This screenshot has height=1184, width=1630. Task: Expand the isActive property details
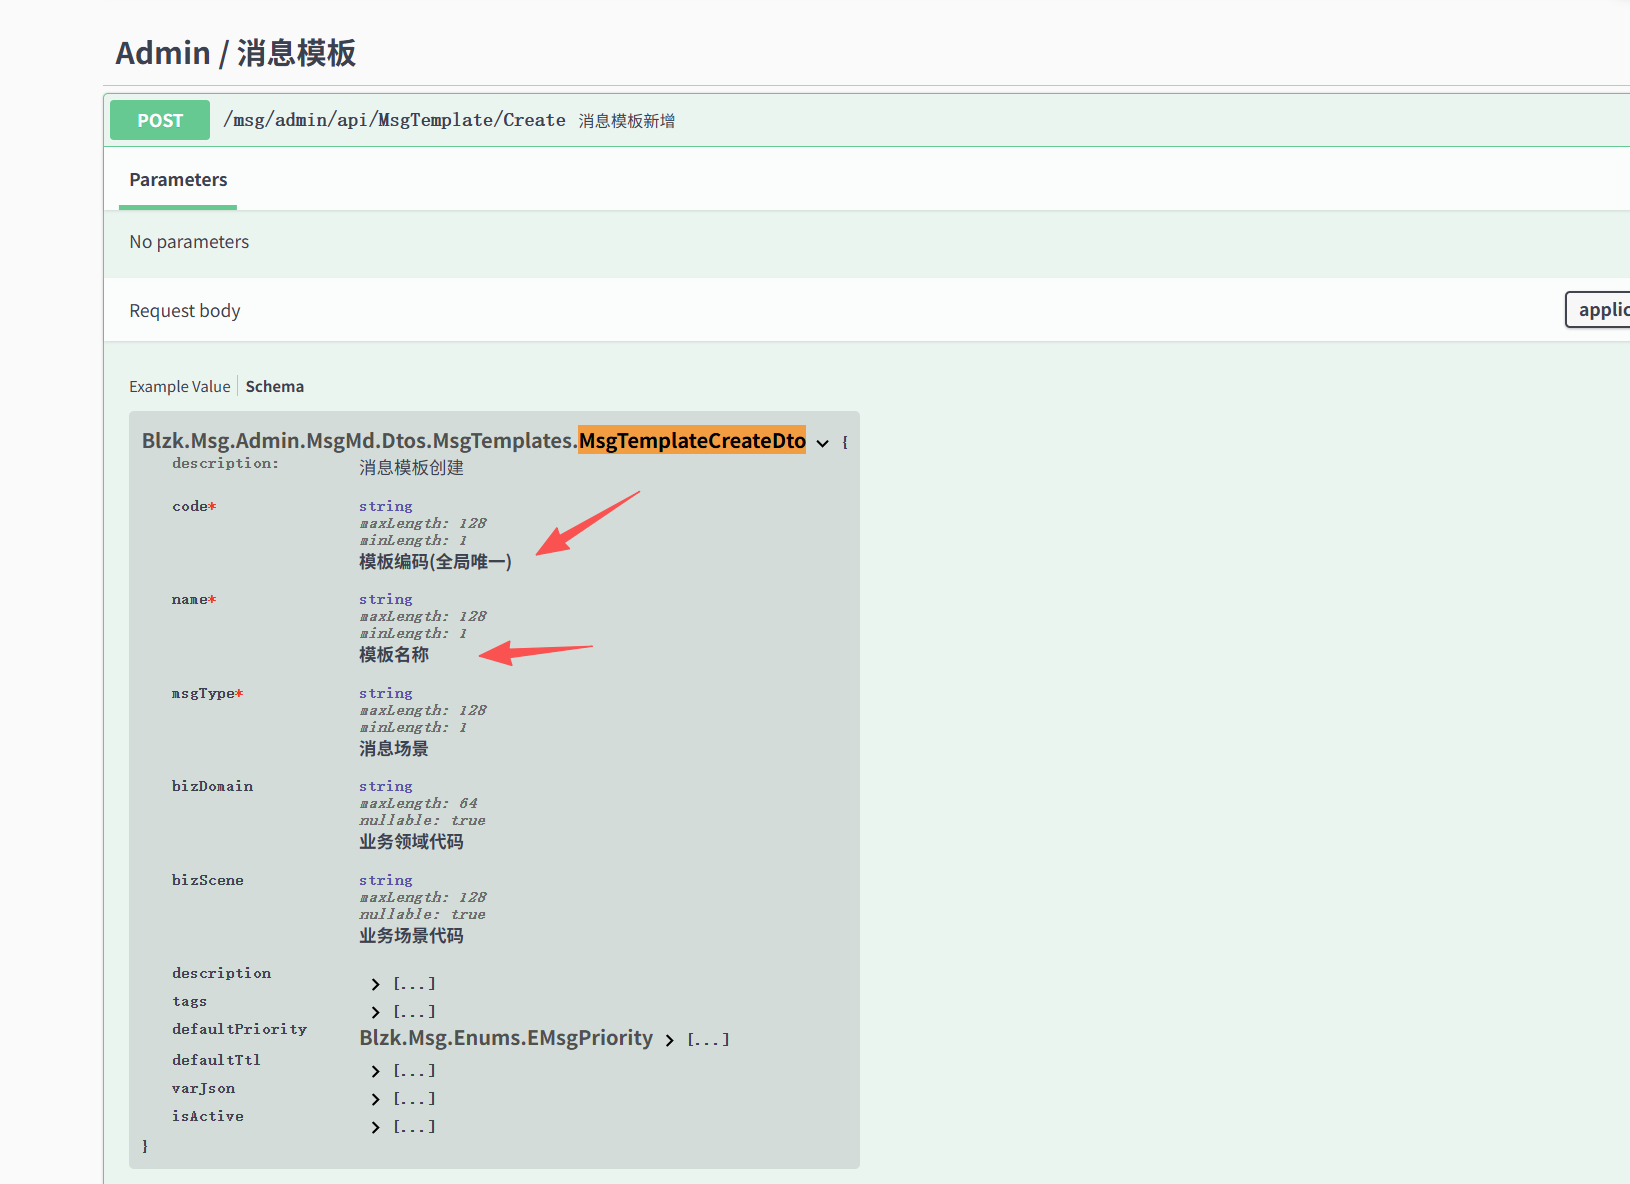click(x=376, y=1128)
